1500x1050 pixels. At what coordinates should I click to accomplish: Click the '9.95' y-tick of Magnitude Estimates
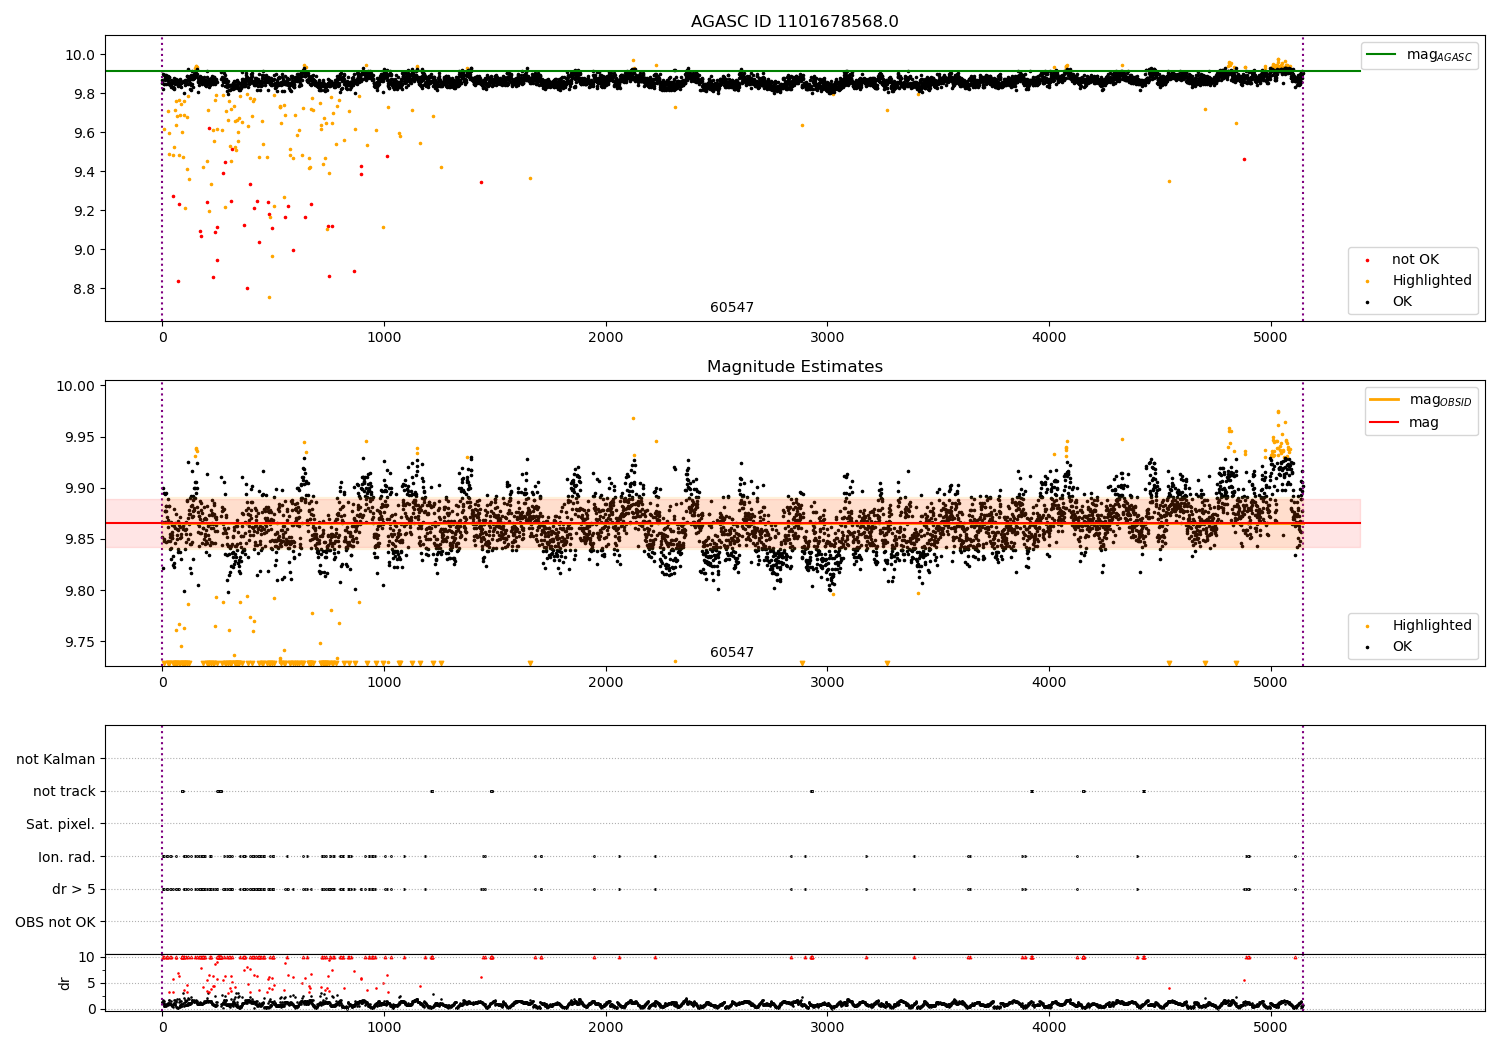pyautogui.click(x=82, y=438)
